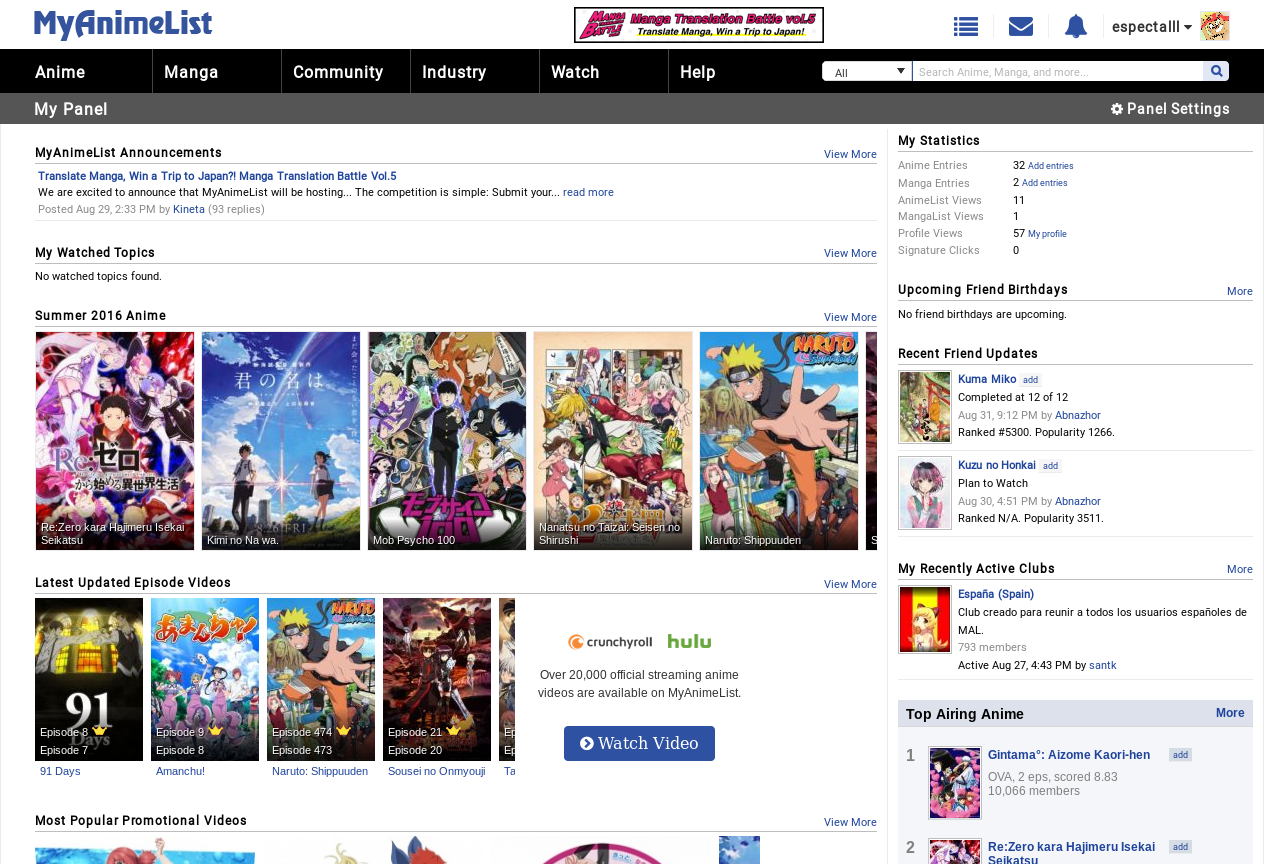Image resolution: width=1264 pixels, height=864 pixels.
Task: Click crown icon on Amanchu! Episode 9
Action: pyautogui.click(x=216, y=731)
